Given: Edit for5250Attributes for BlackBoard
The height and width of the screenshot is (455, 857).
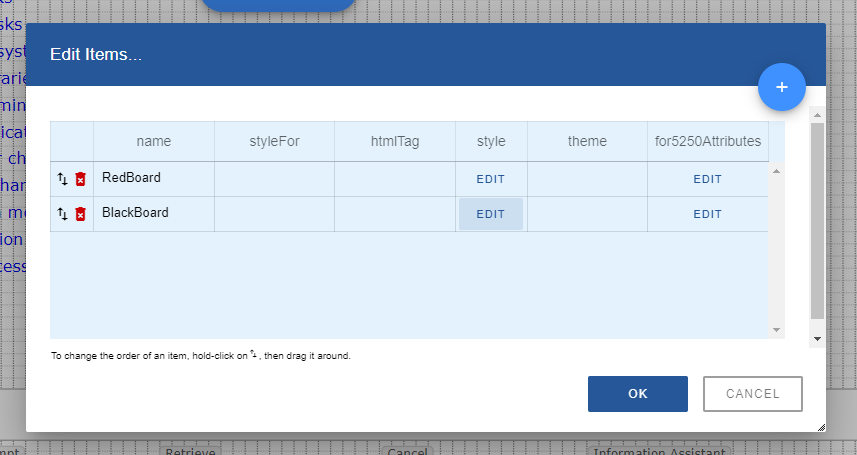Looking at the screenshot, I should [707, 214].
